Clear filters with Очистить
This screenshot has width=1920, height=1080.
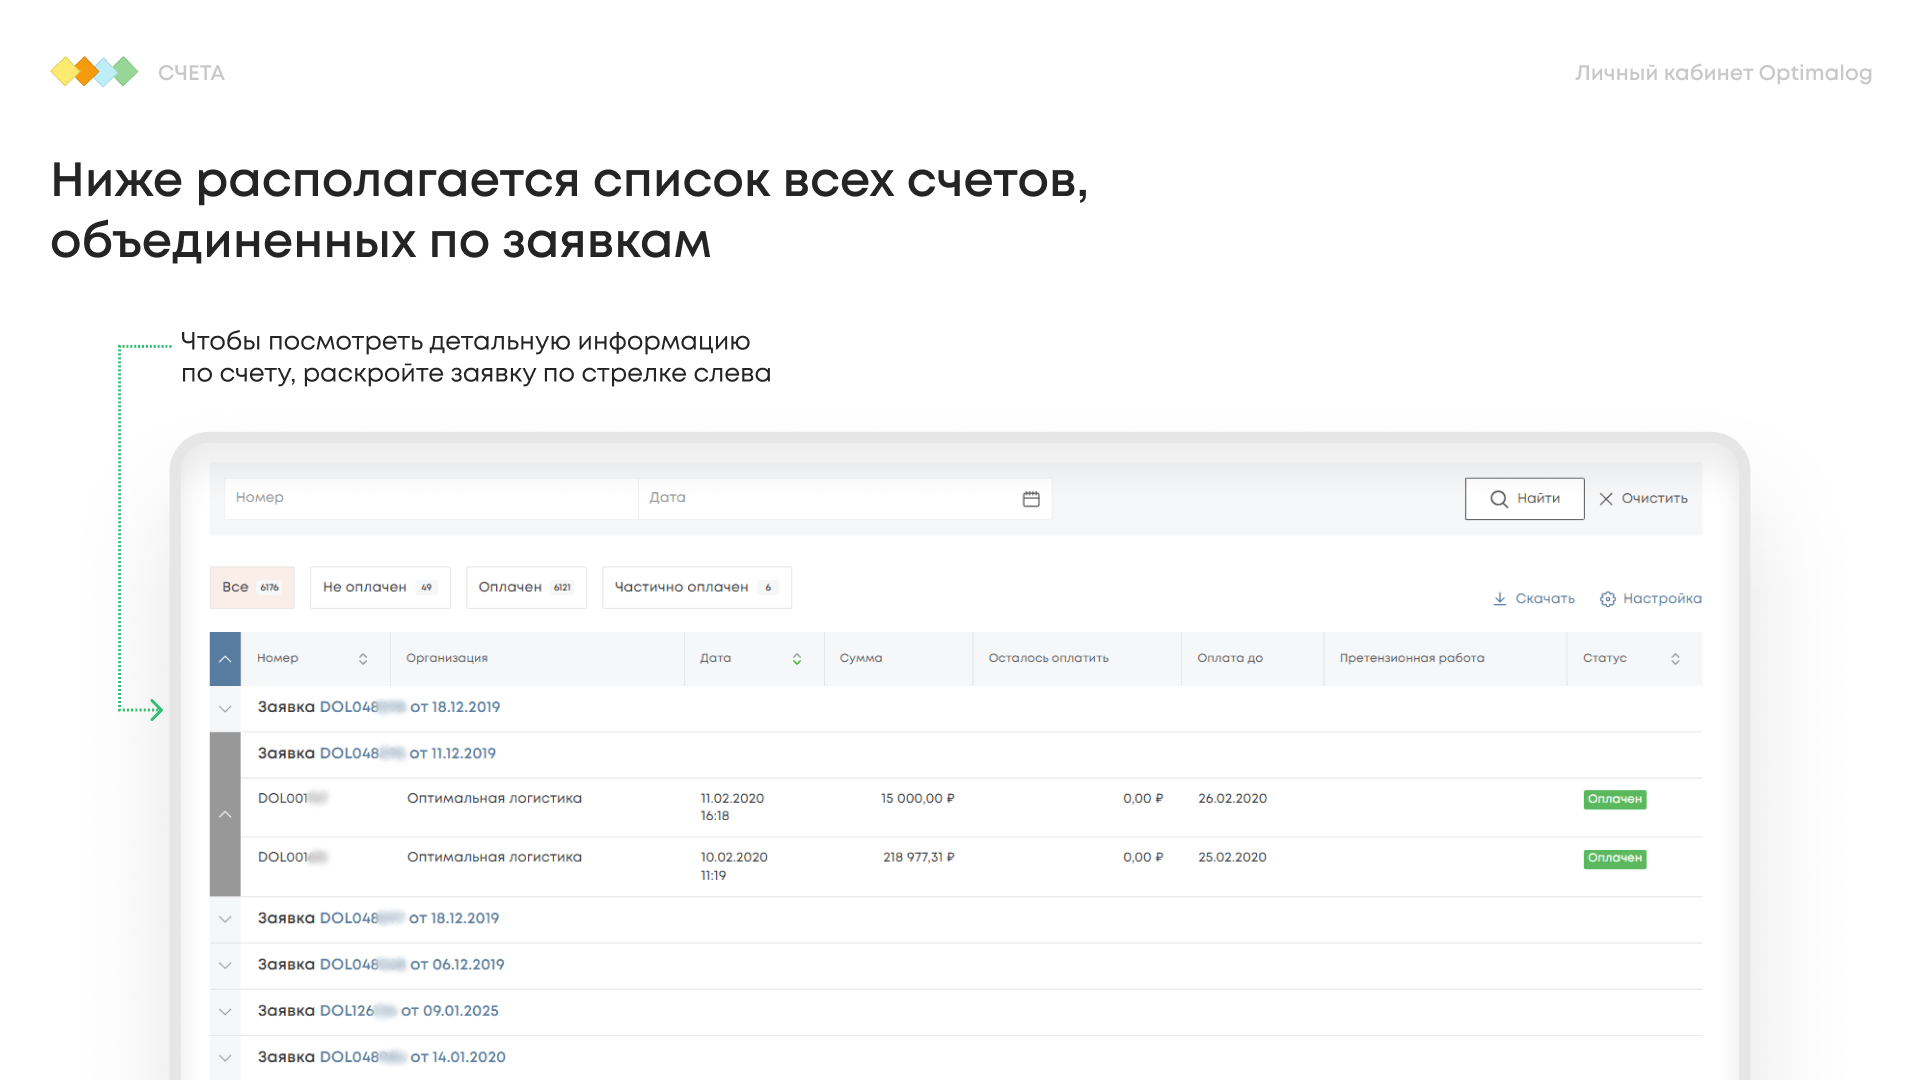[x=1643, y=499]
